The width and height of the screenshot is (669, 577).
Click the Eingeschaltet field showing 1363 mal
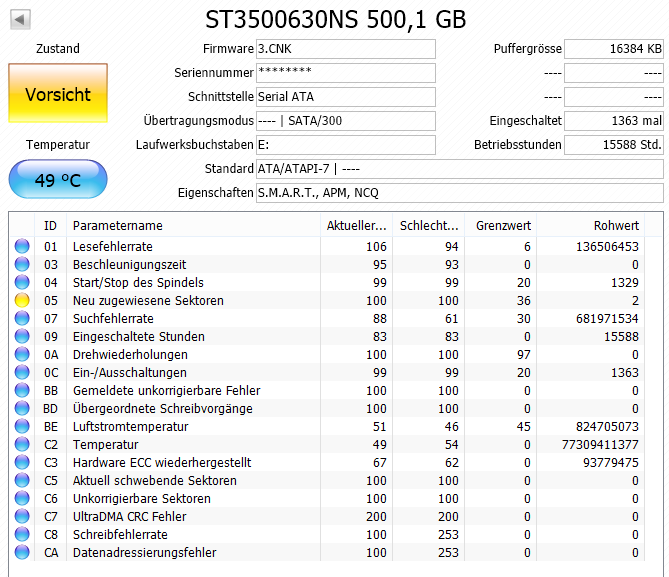(614, 121)
